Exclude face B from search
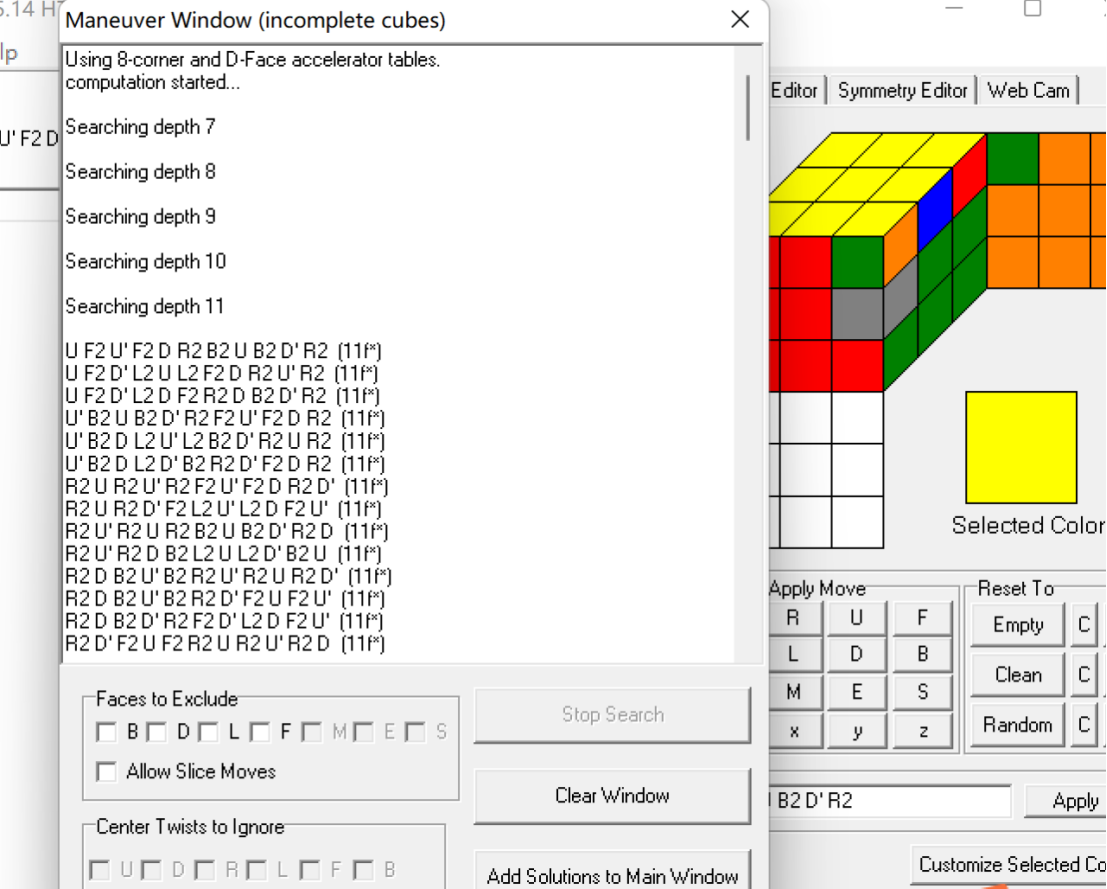This screenshot has height=889, width=1107. coord(106,732)
